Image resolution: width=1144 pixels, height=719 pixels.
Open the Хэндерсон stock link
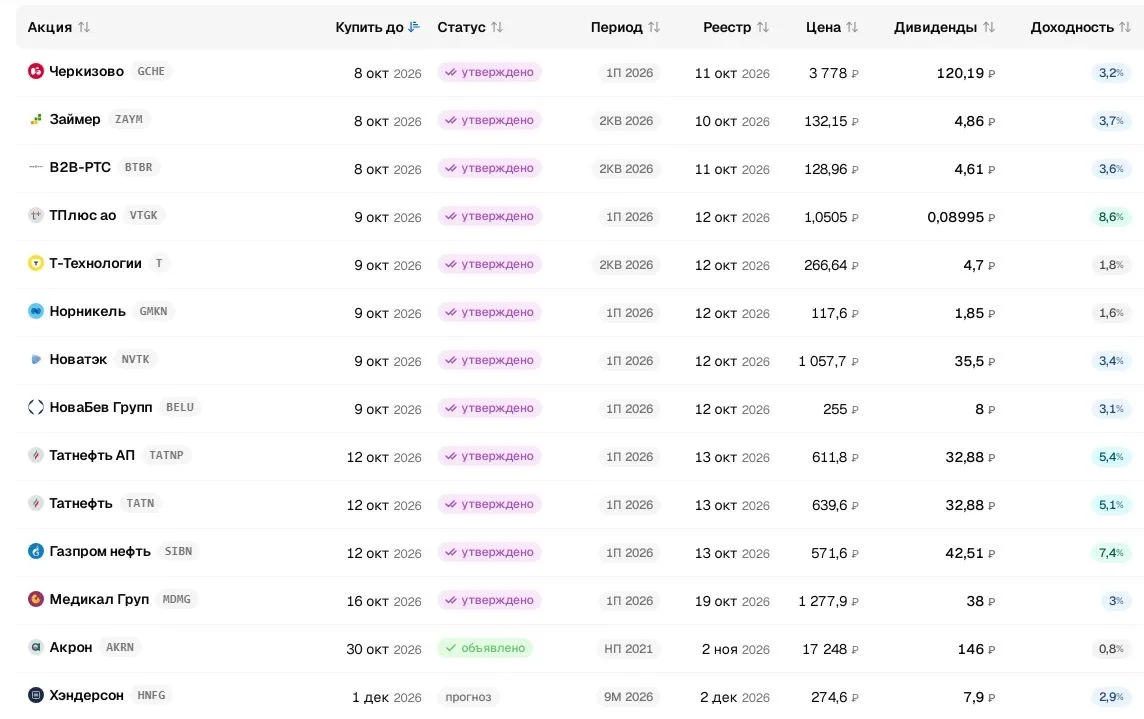point(86,695)
